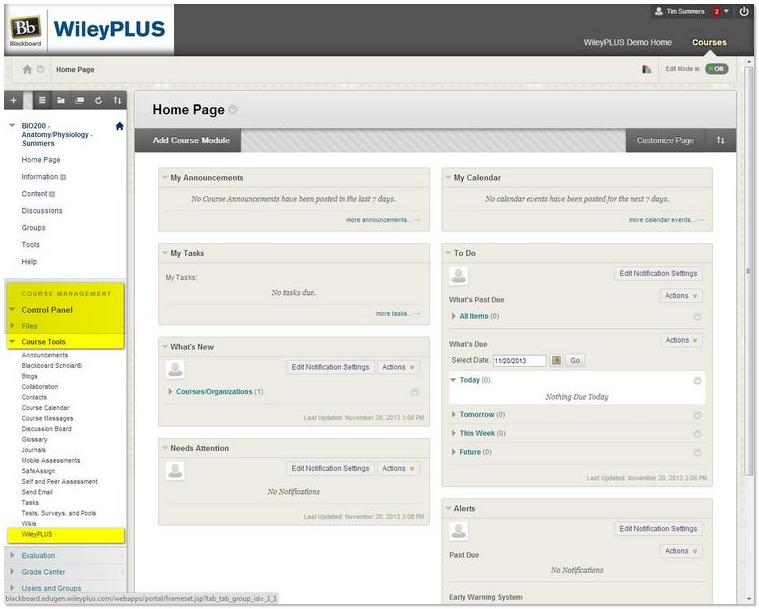Screen dimensions: 759x609
Task: Expand This Week in What's Due
Action: 454,433
